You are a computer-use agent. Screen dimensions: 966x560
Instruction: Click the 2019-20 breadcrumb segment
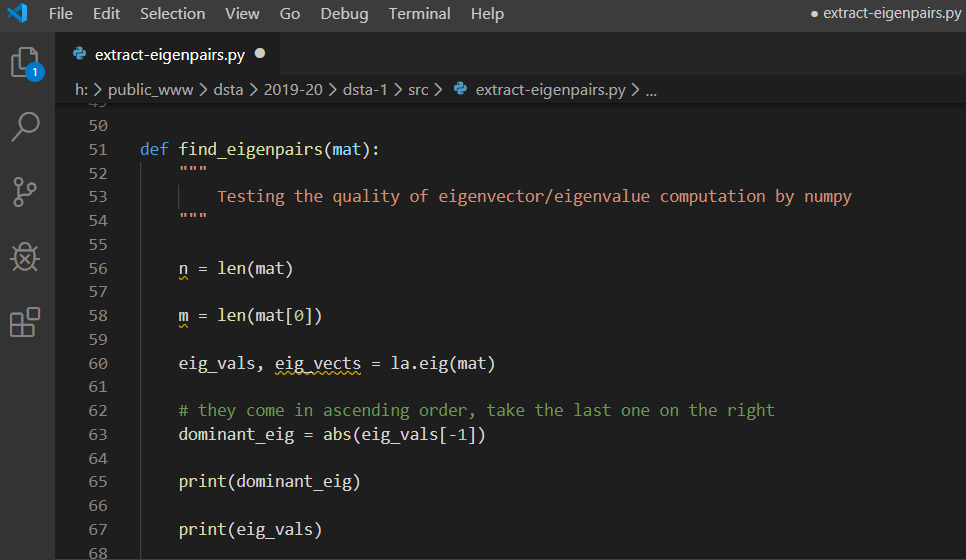click(x=293, y=90)
